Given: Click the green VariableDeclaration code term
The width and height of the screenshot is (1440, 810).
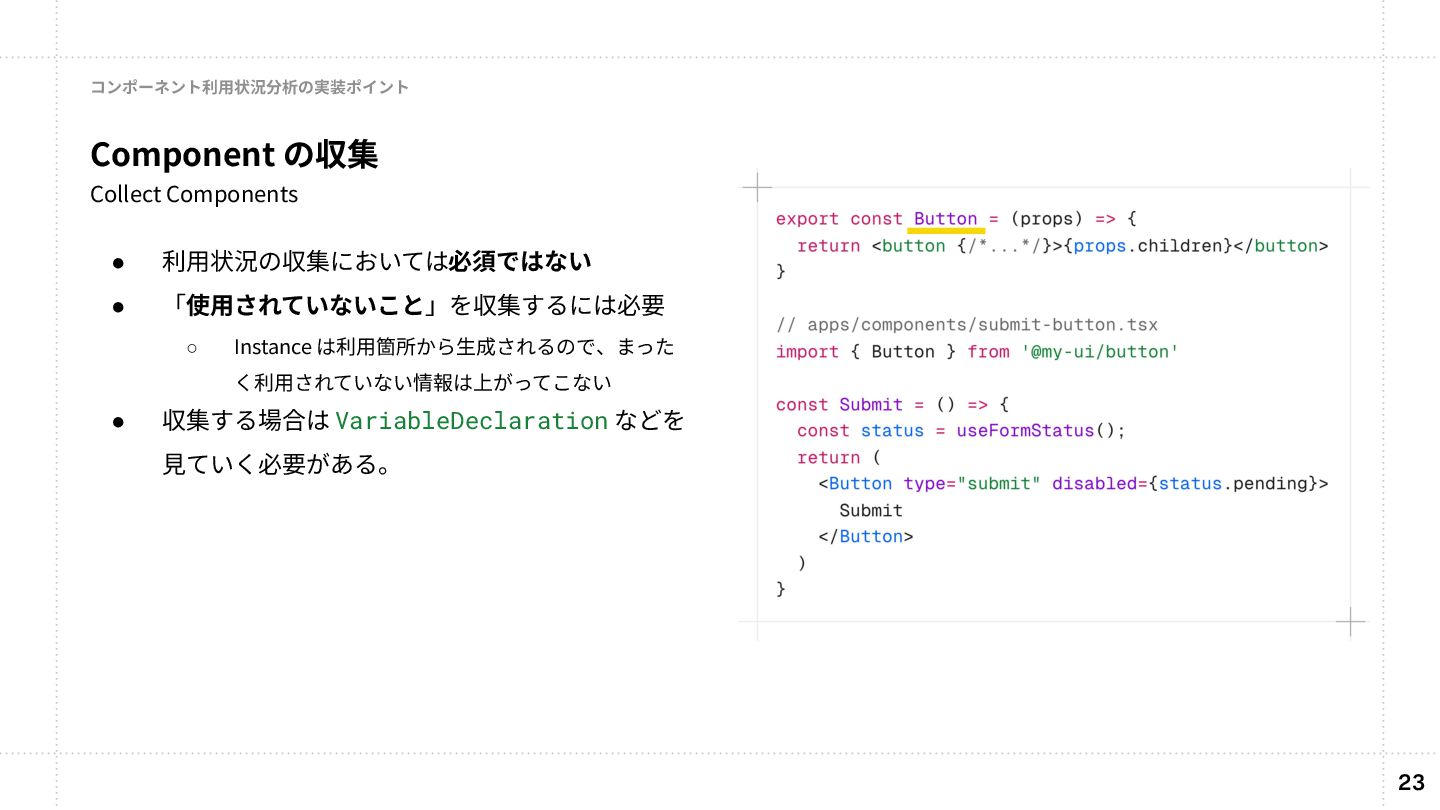Looking at the screenshot, I should pyautogui.click(x=471, y=421).
